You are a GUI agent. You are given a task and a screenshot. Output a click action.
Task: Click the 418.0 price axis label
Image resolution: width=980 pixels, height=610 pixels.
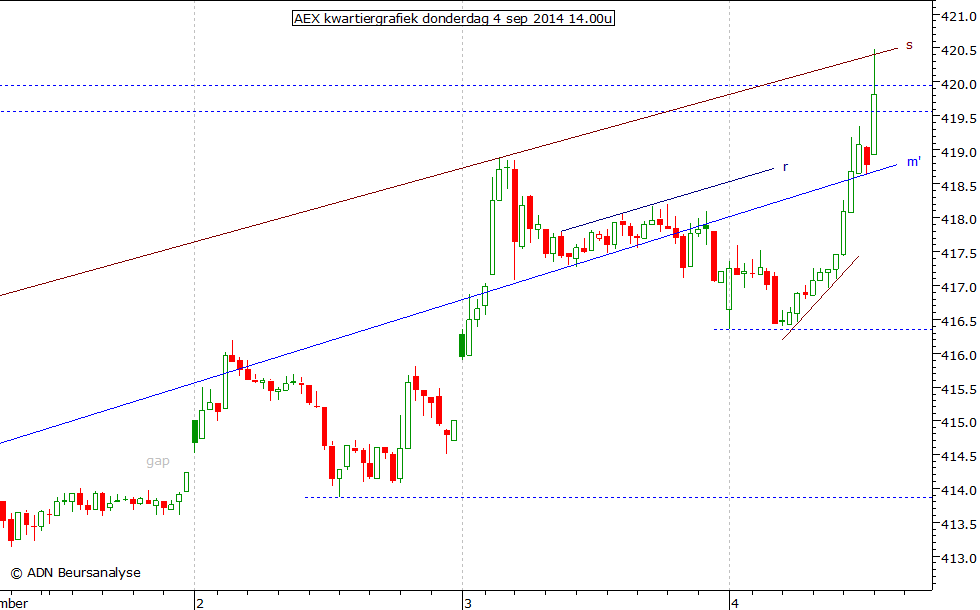959,220
